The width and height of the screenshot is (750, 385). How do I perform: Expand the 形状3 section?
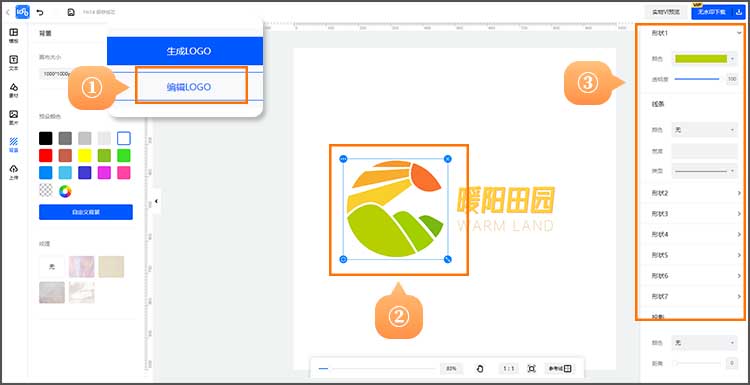(696, 213)
